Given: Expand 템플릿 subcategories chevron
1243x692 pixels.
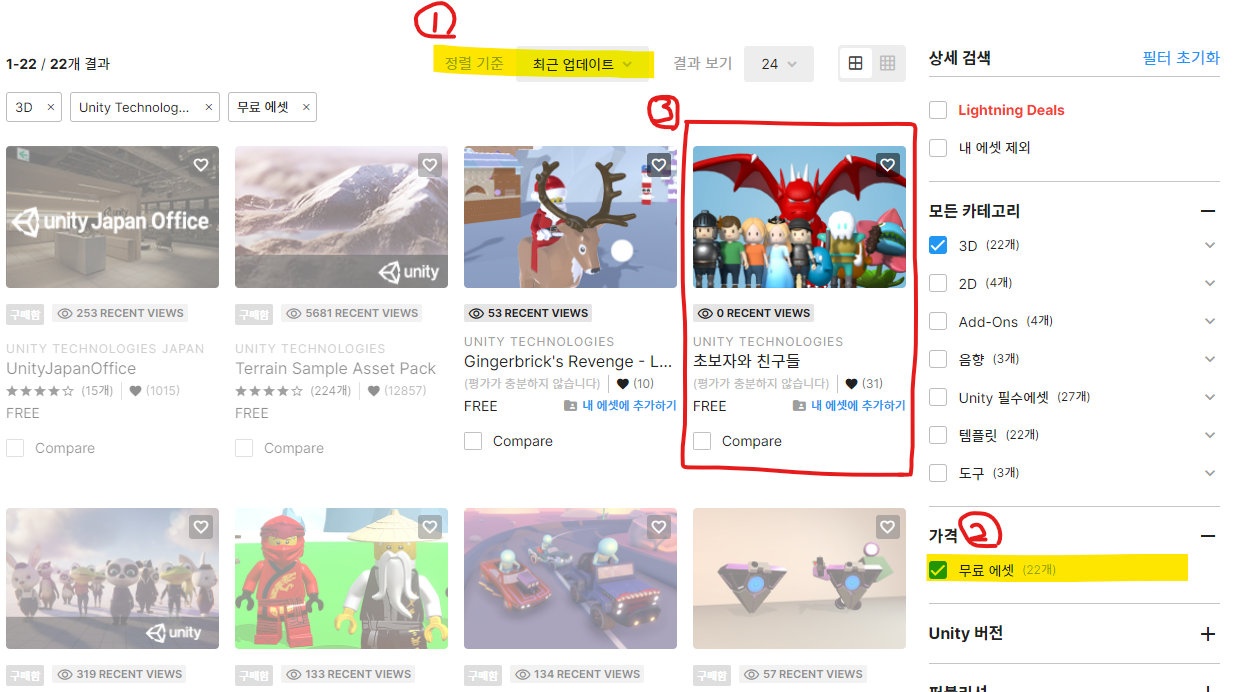Looking at the screenshot, I should click(1210, 435).
